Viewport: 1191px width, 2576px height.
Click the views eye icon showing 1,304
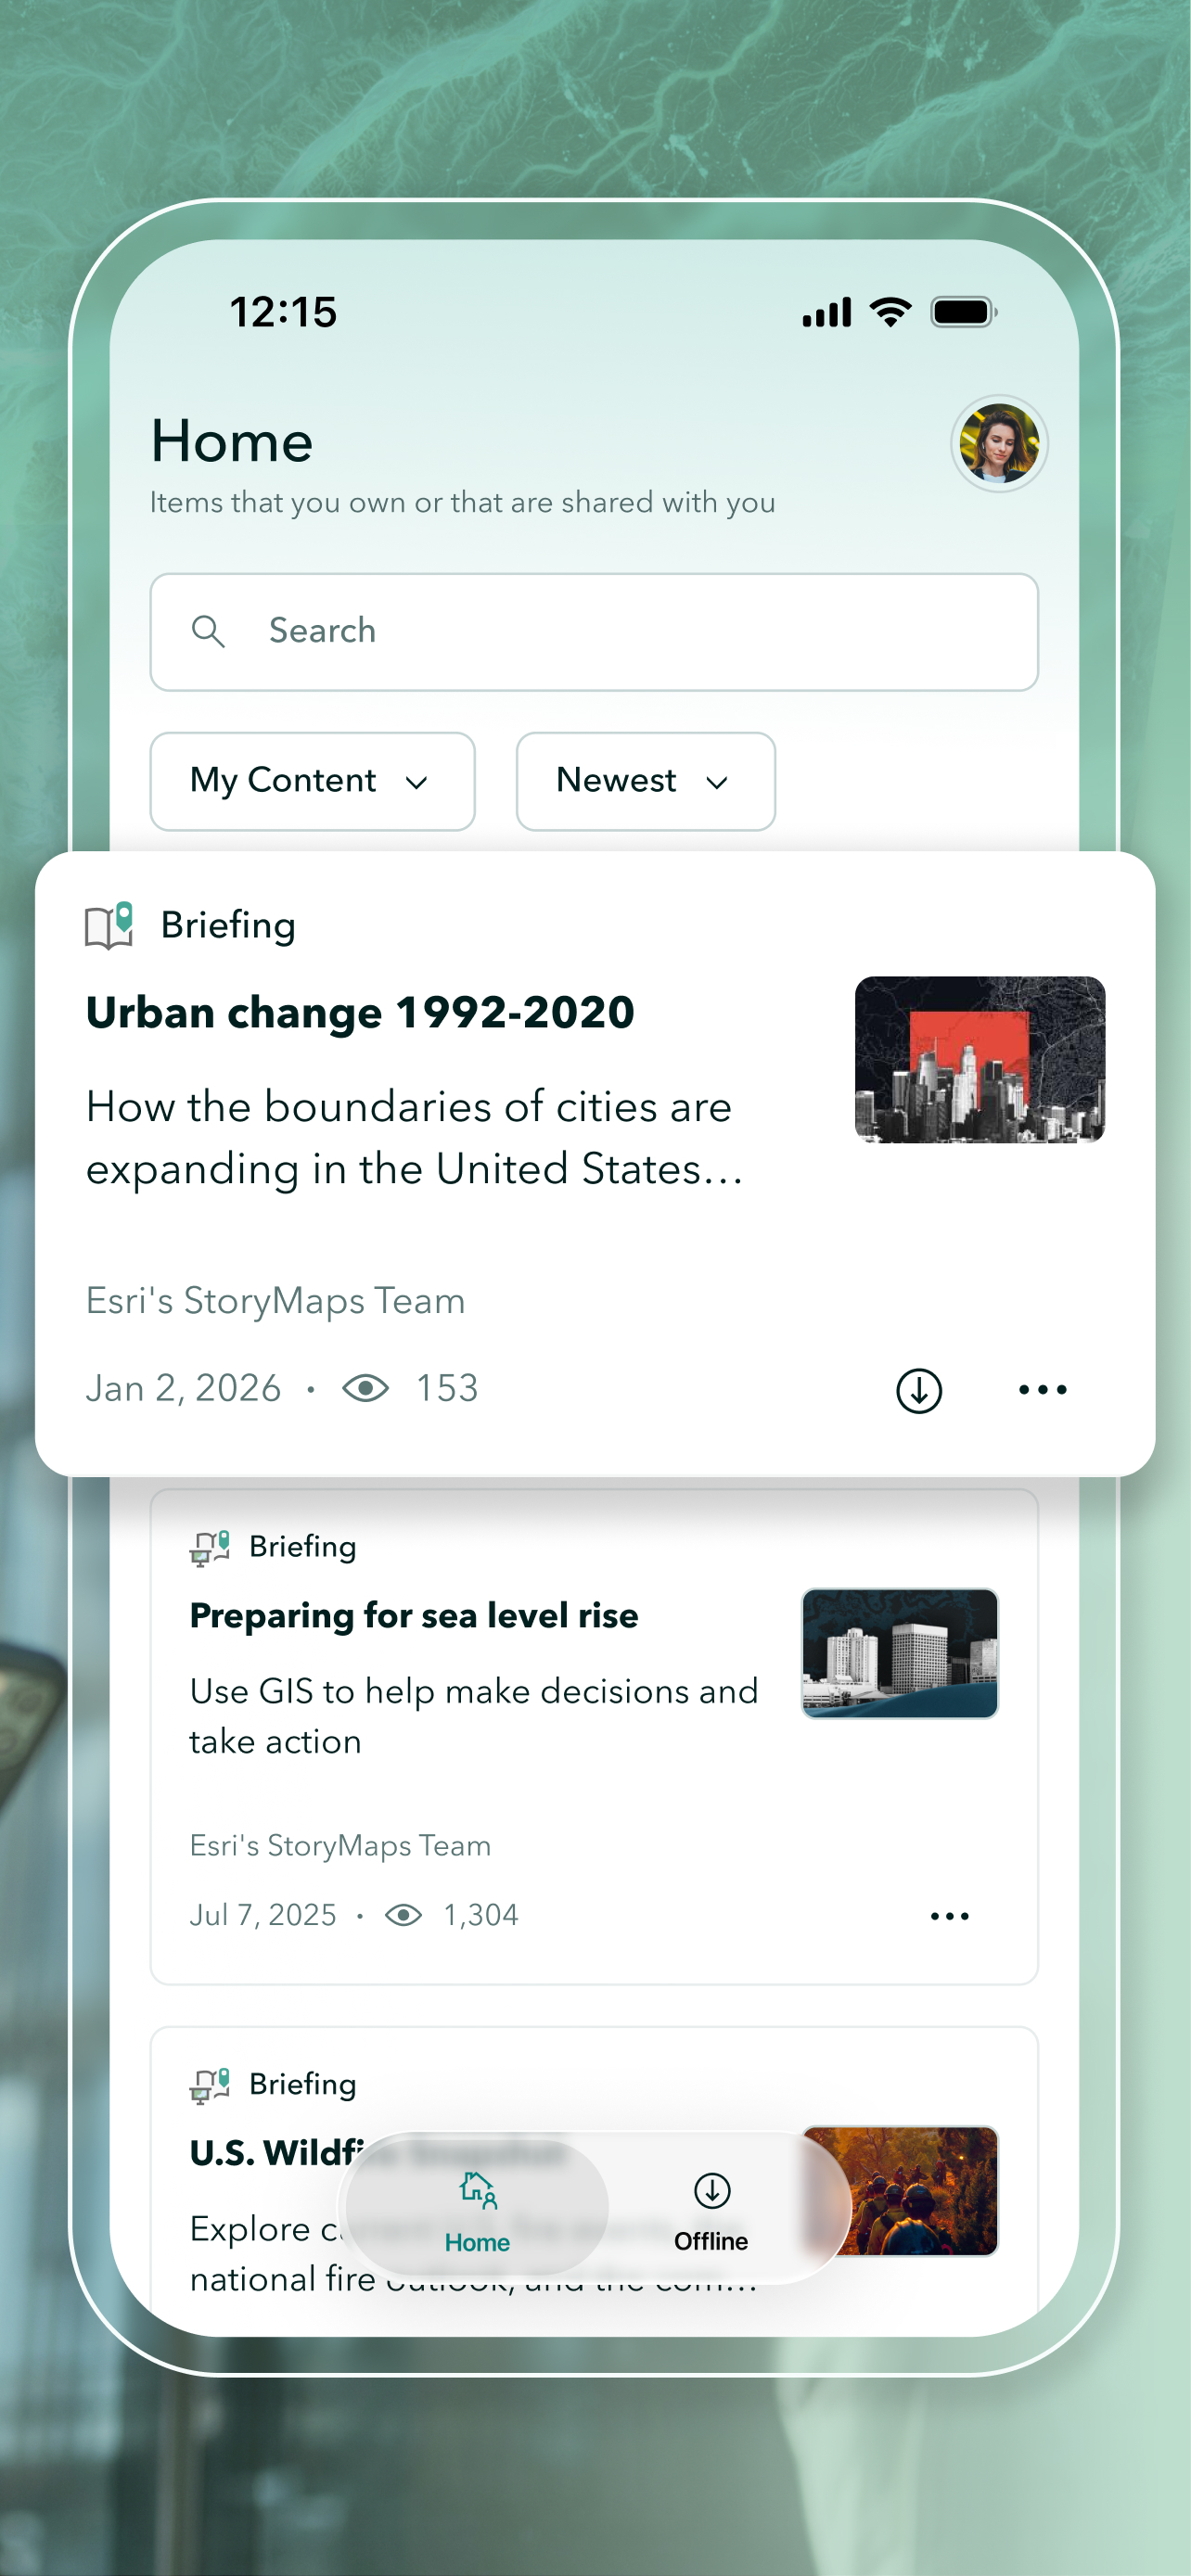pyautogui.click(x=403, y=1914)
